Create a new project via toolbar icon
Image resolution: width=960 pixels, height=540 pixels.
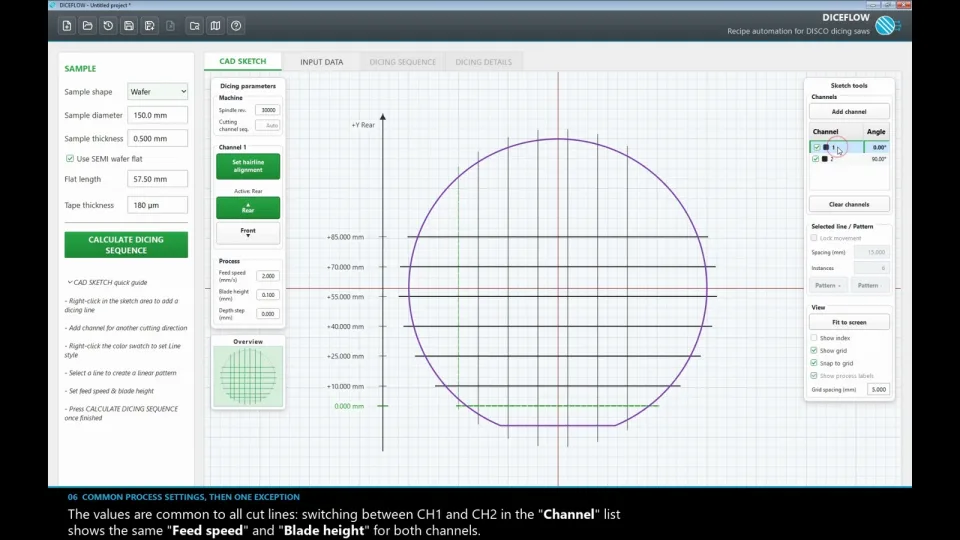click(67, 26)
